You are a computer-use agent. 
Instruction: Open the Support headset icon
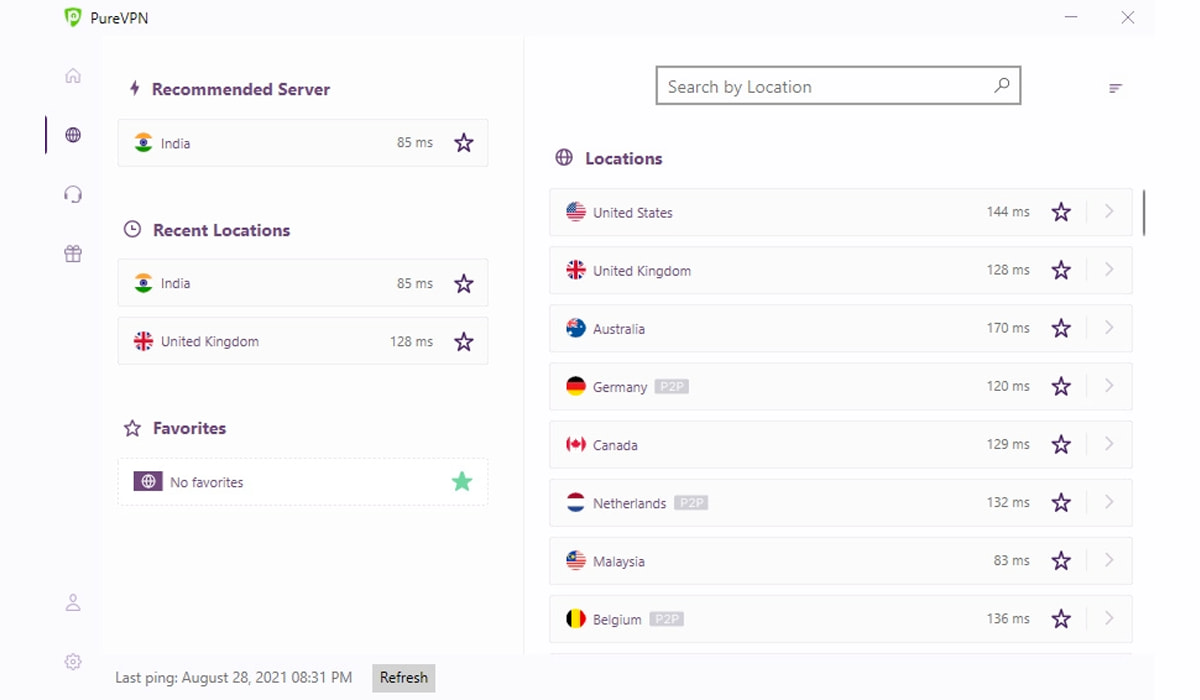(72, 194)
